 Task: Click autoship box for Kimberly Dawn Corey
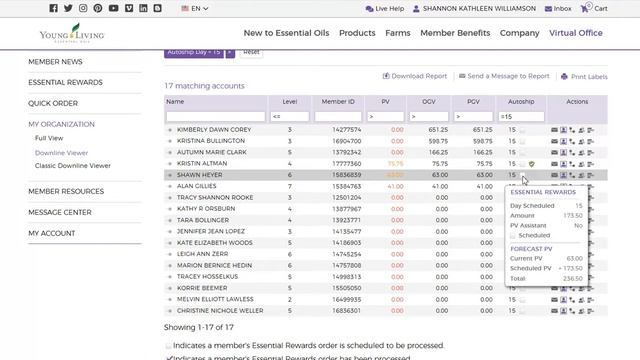click(x=522, y=130)
